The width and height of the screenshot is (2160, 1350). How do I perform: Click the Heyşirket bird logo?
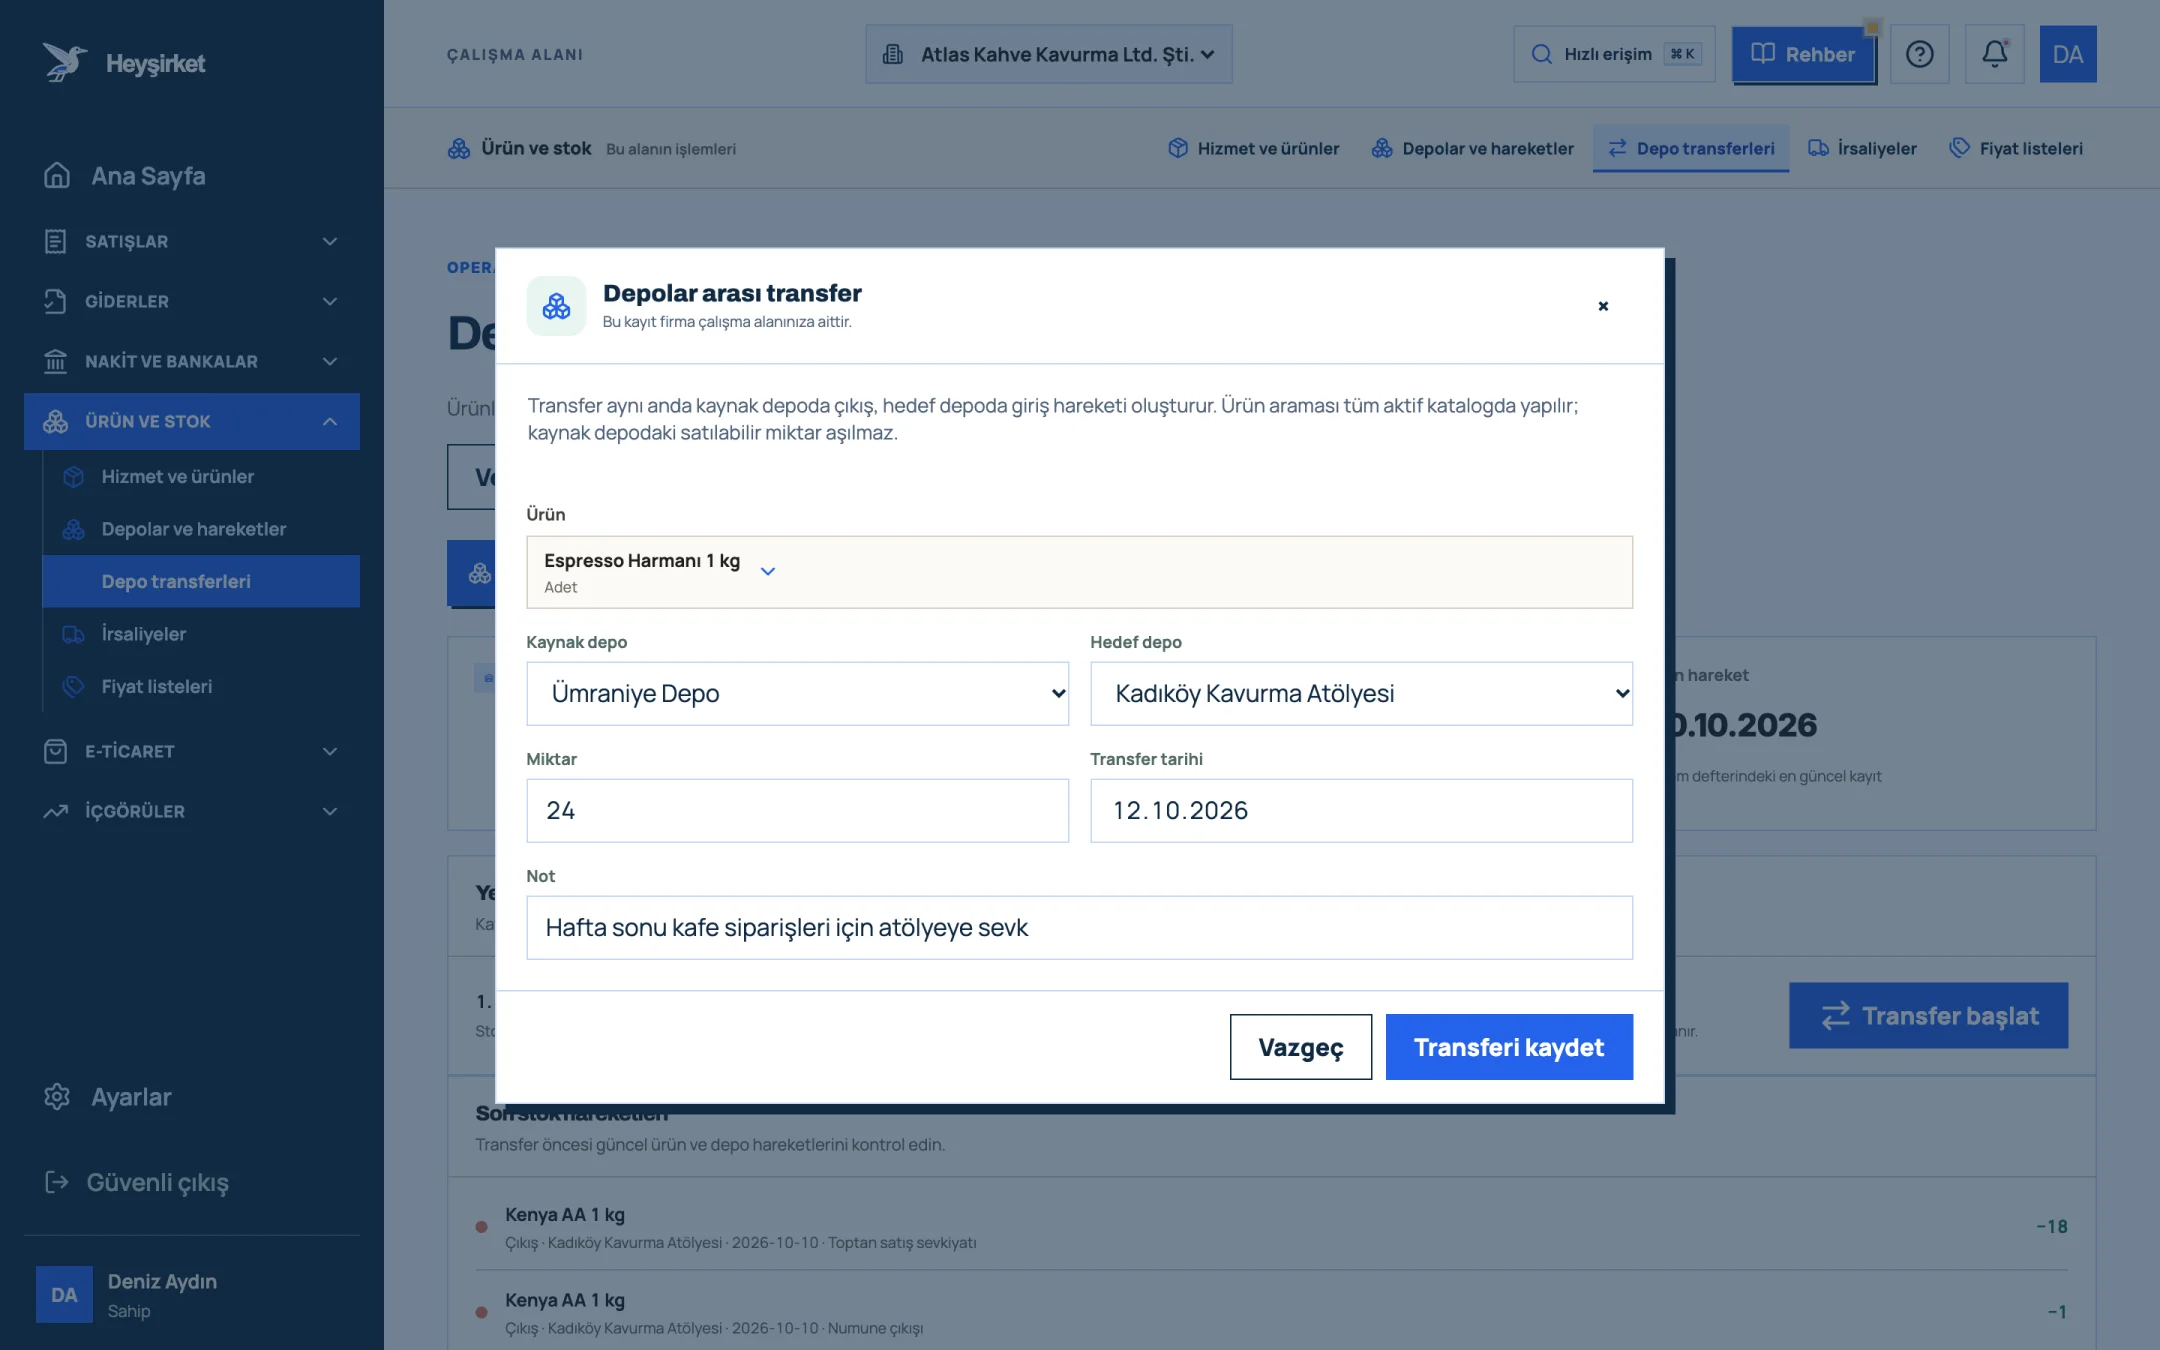pyautogui.click(x=64, y=62)
